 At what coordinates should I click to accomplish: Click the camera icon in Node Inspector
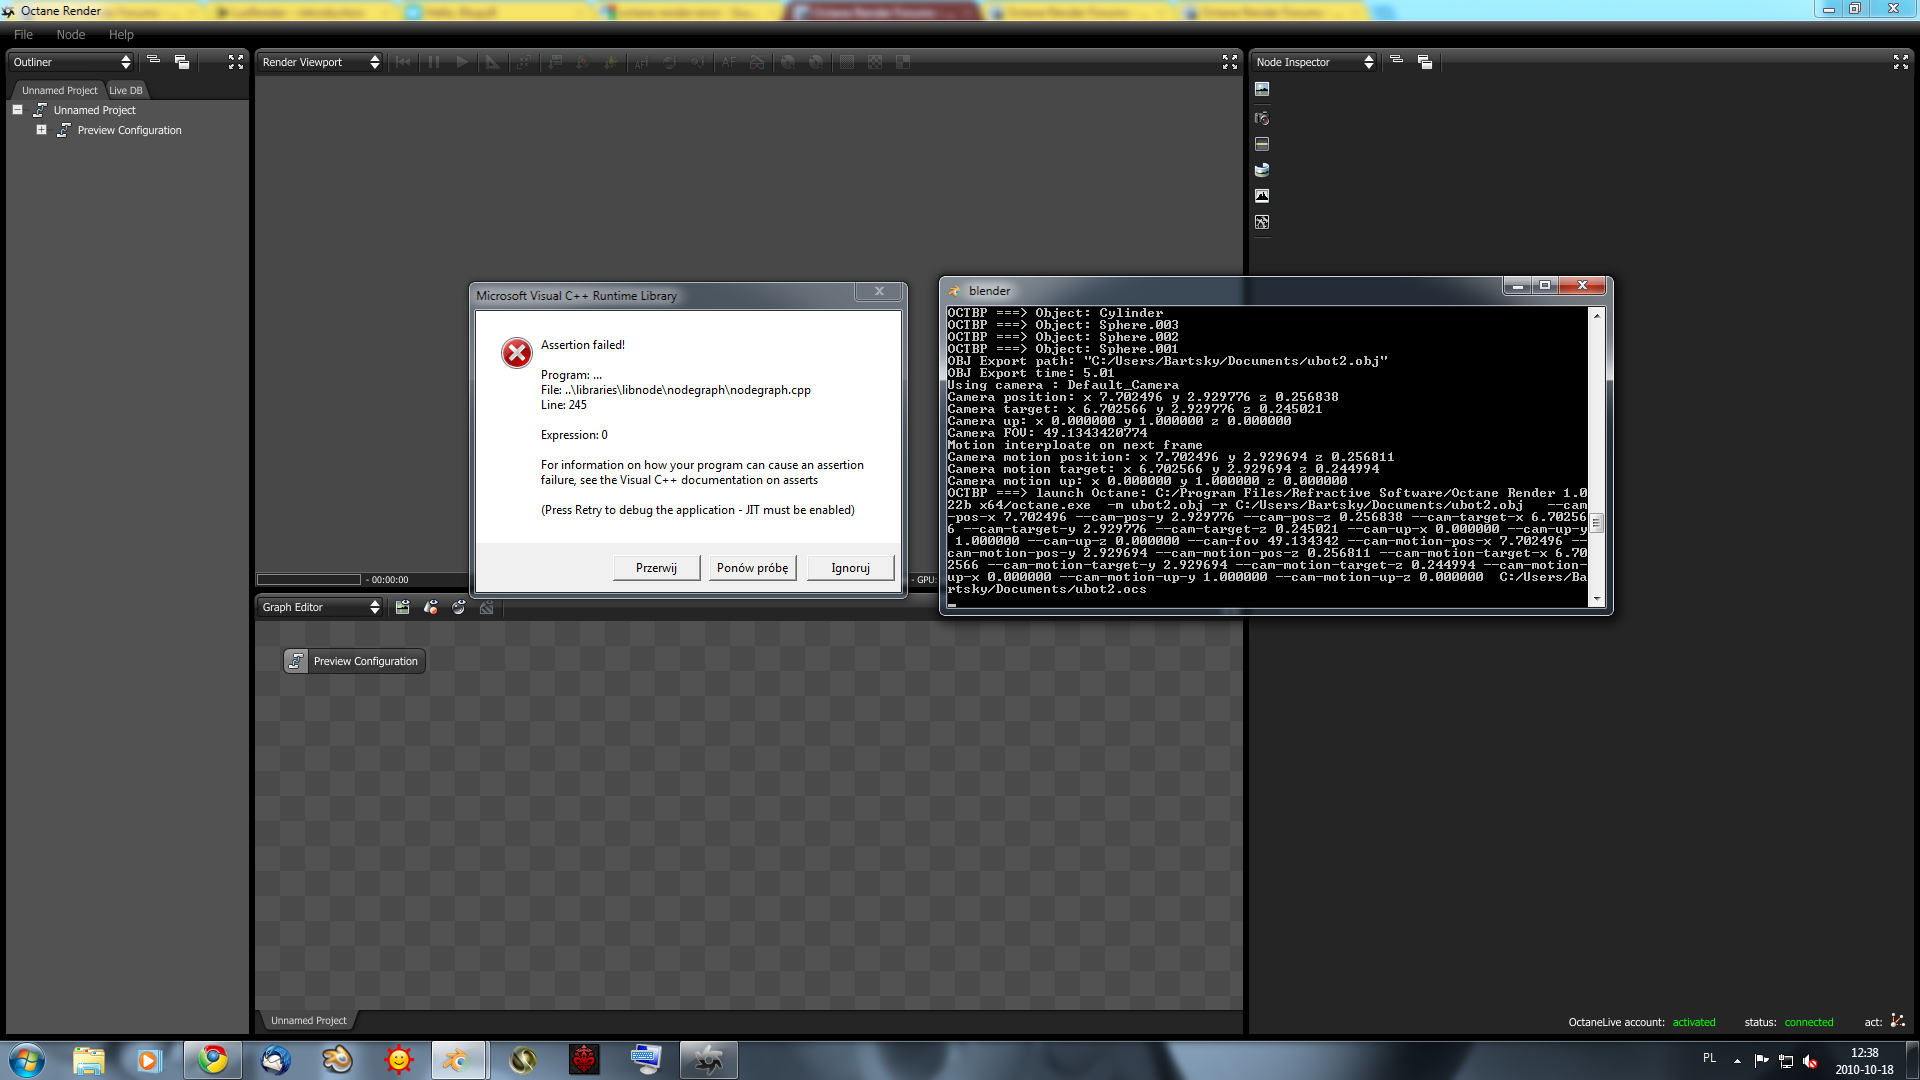(x=1262, y=118)
